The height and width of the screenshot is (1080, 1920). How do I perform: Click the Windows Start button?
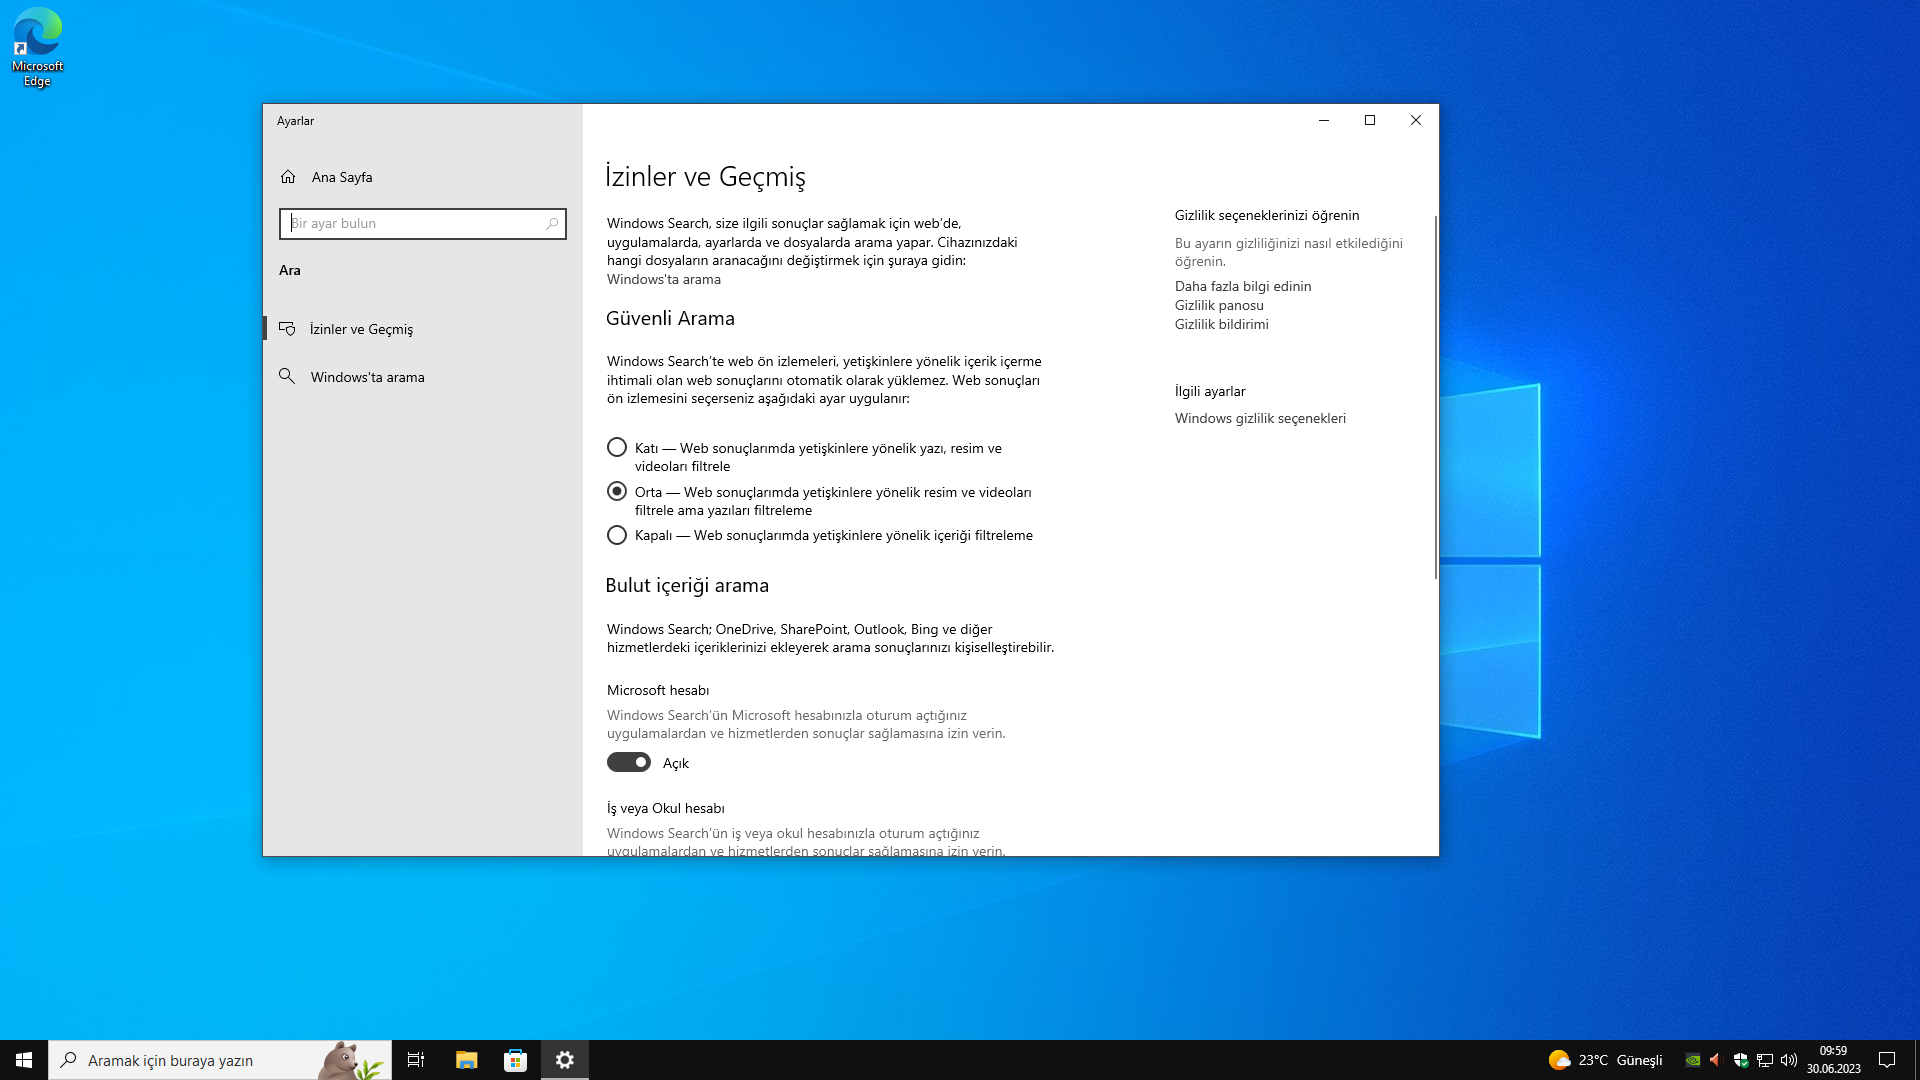tap(24, 1060)
